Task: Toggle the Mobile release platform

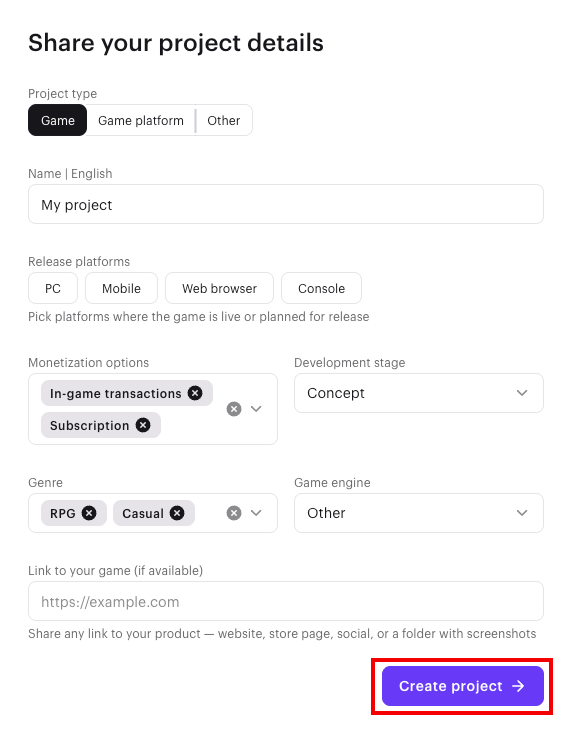Action: [121, 288]
